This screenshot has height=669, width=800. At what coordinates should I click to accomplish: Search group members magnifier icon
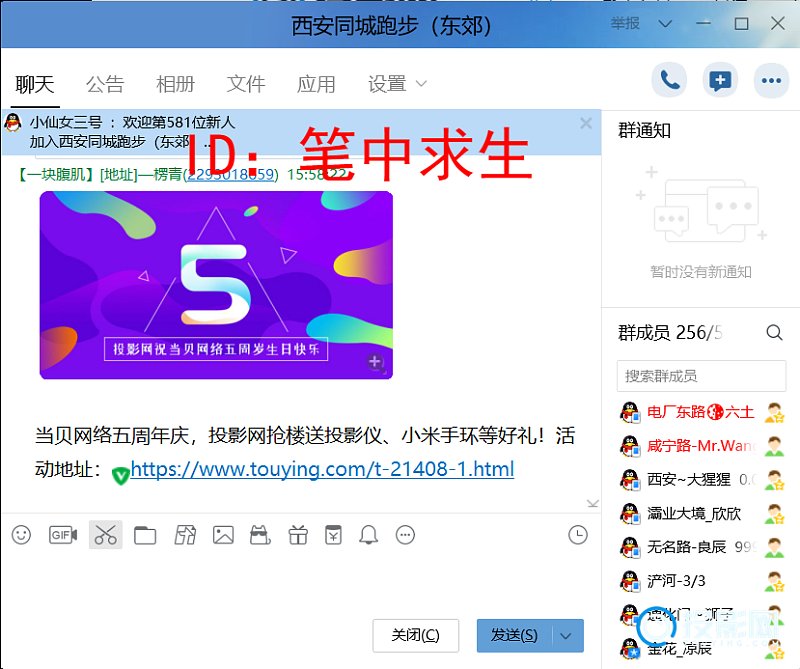[774, 333]
